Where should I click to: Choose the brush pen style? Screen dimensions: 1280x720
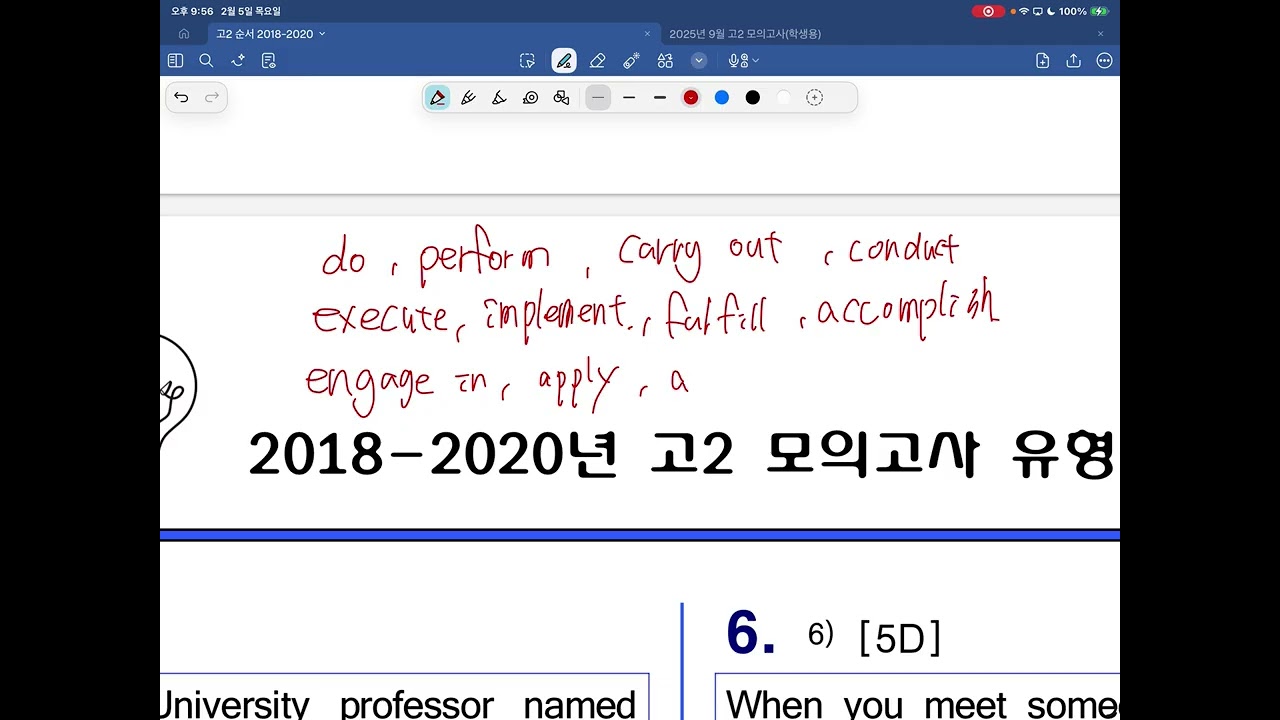click(499, 97)
